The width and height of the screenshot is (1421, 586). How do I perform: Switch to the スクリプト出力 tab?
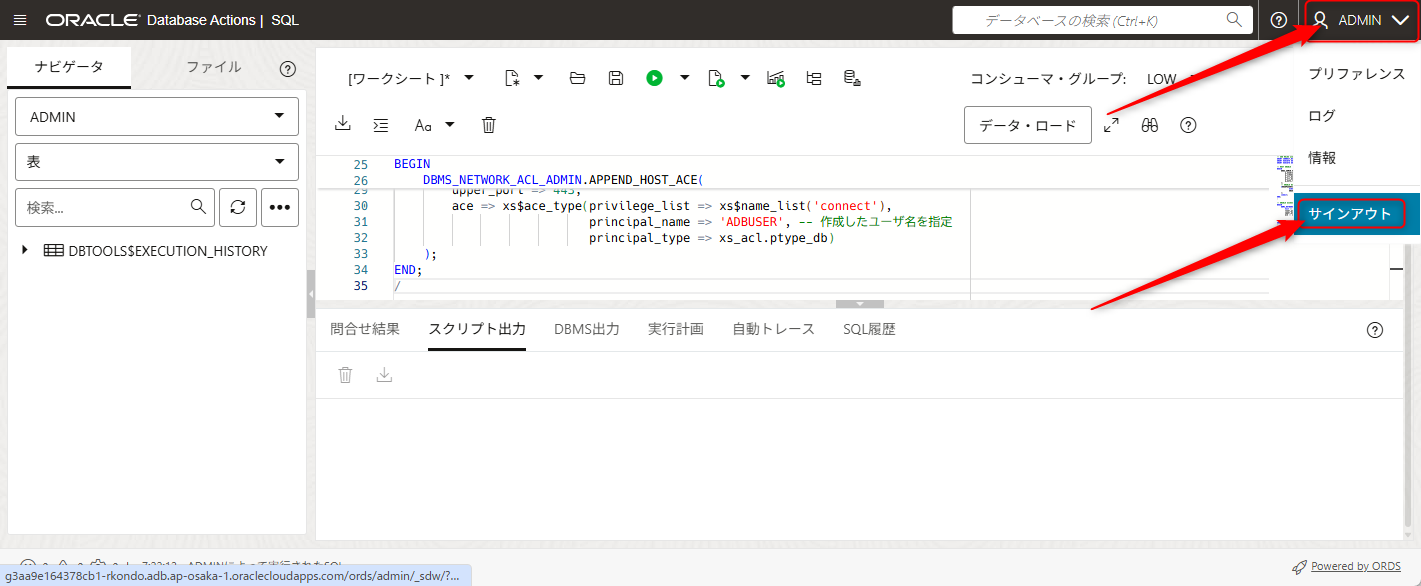(x=477, y=329)
